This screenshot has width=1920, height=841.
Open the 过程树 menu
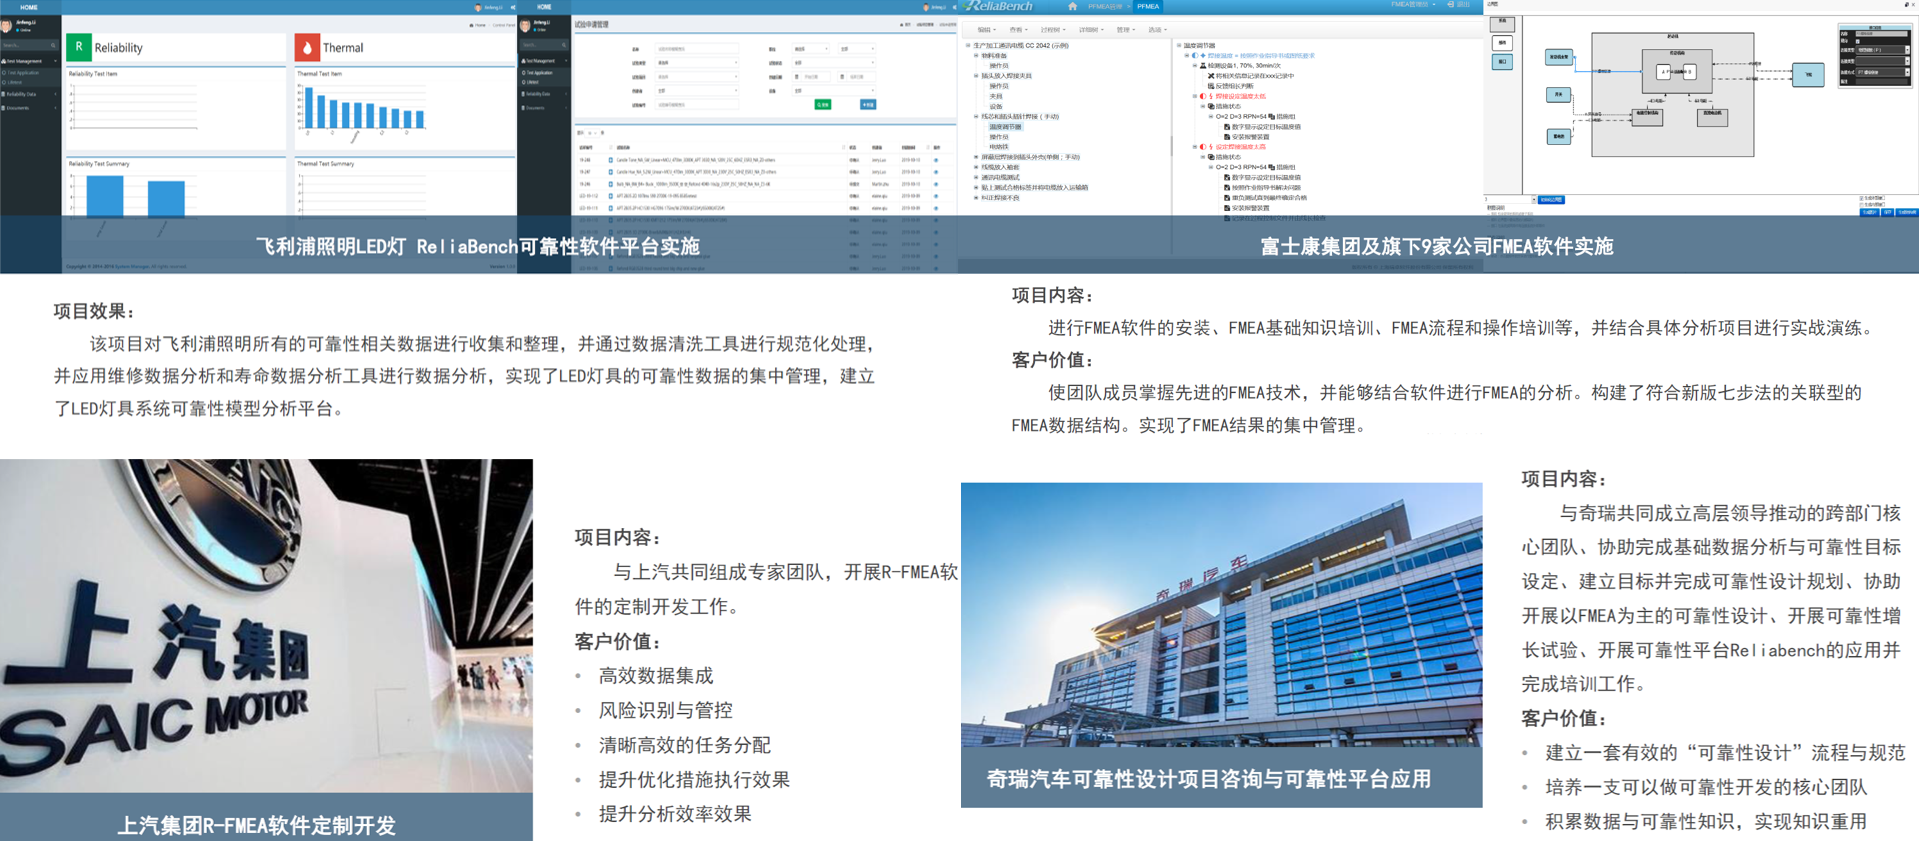(x=1053, y=30)
